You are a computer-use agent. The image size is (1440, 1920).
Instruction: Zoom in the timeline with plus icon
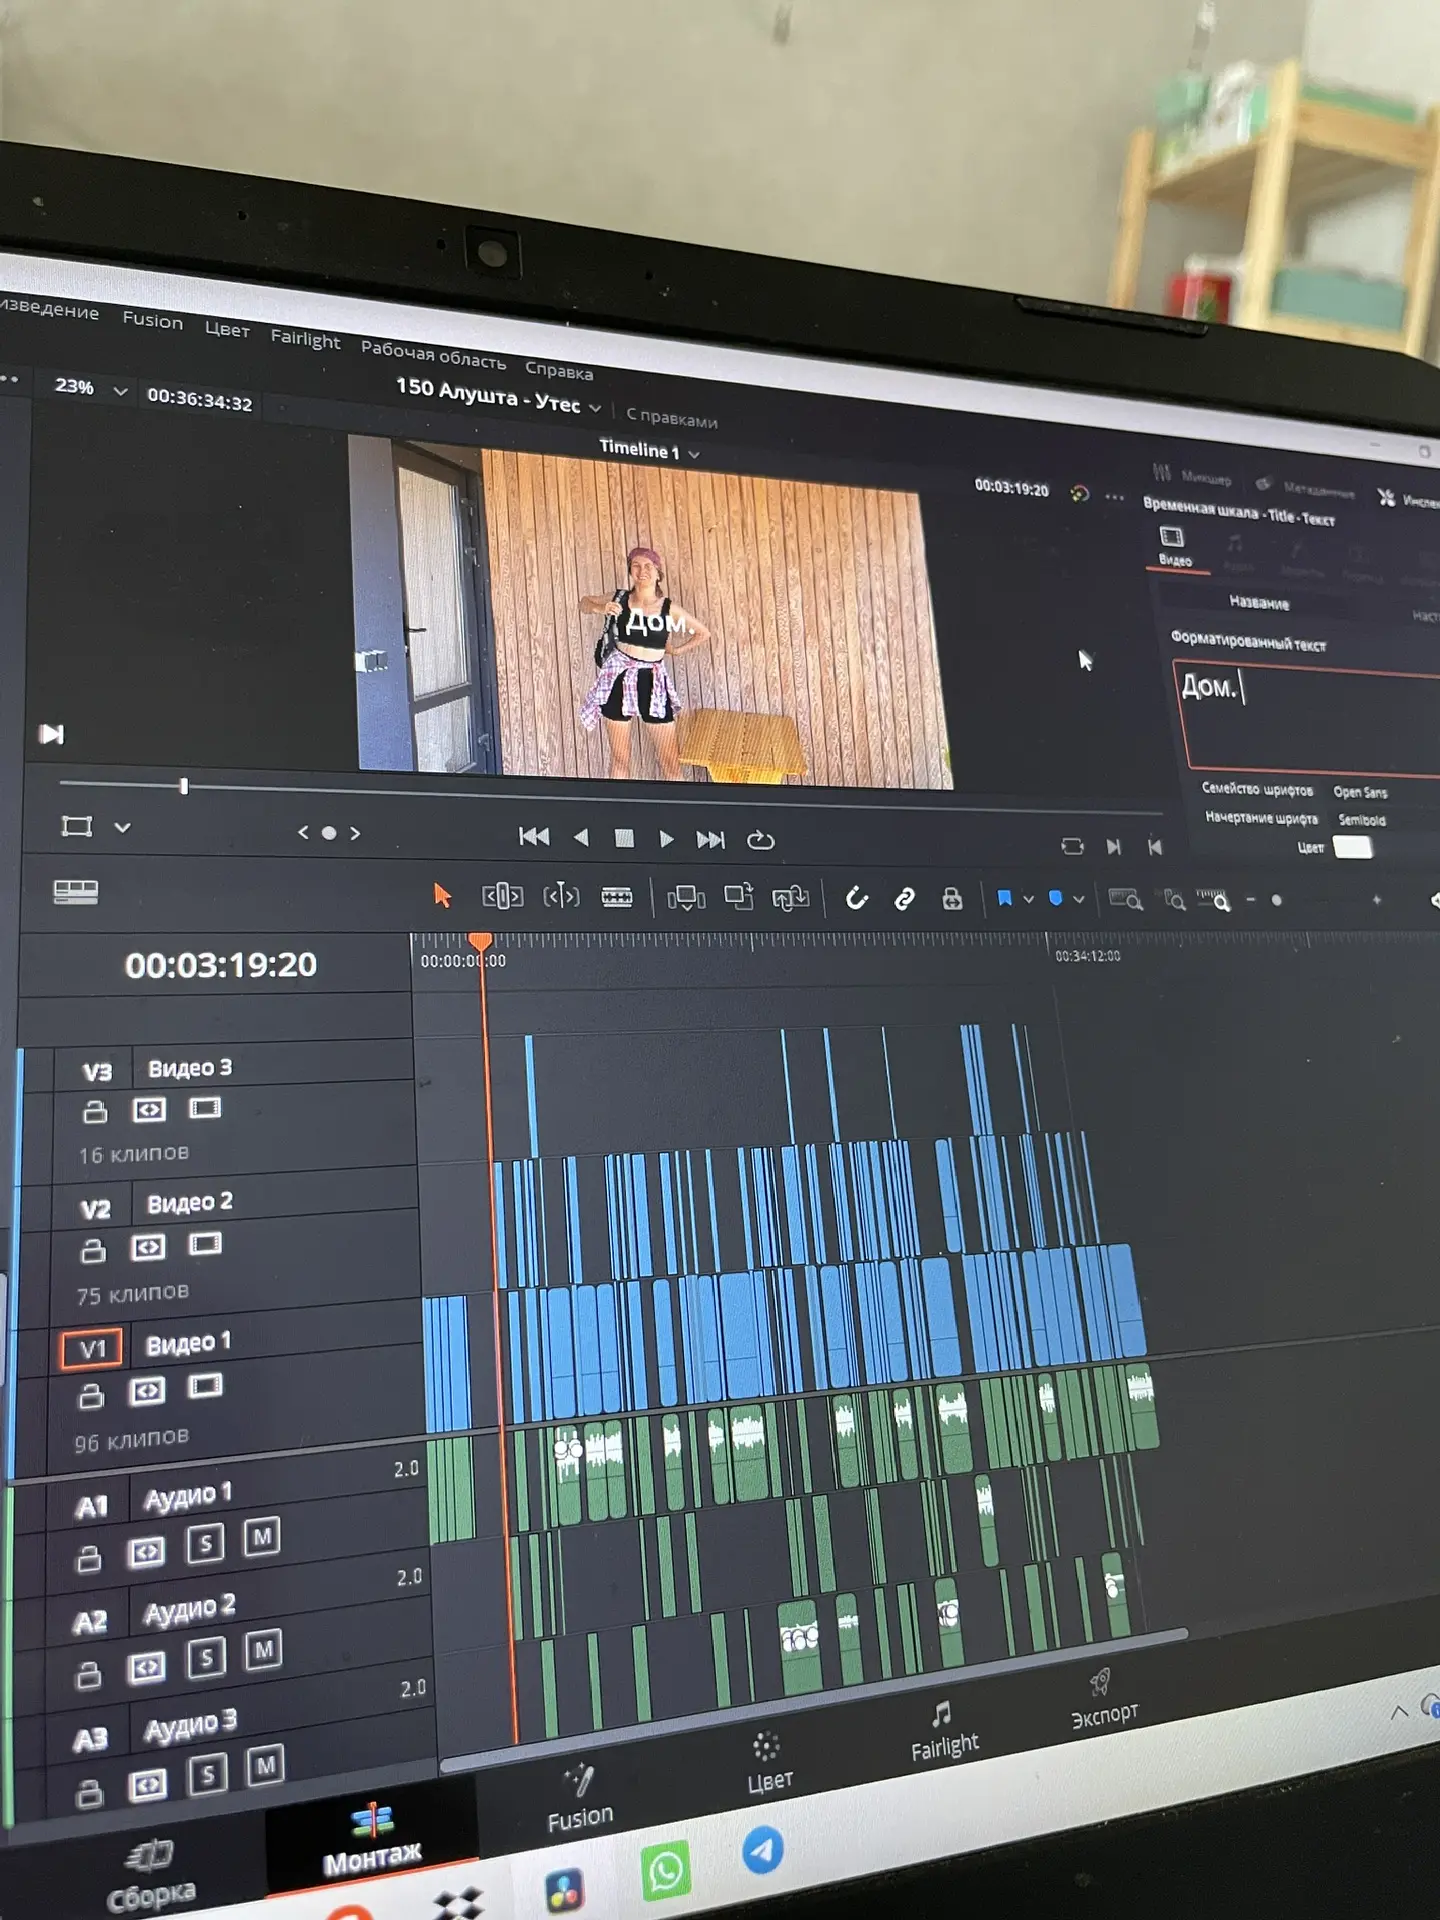coord(1377,900)
